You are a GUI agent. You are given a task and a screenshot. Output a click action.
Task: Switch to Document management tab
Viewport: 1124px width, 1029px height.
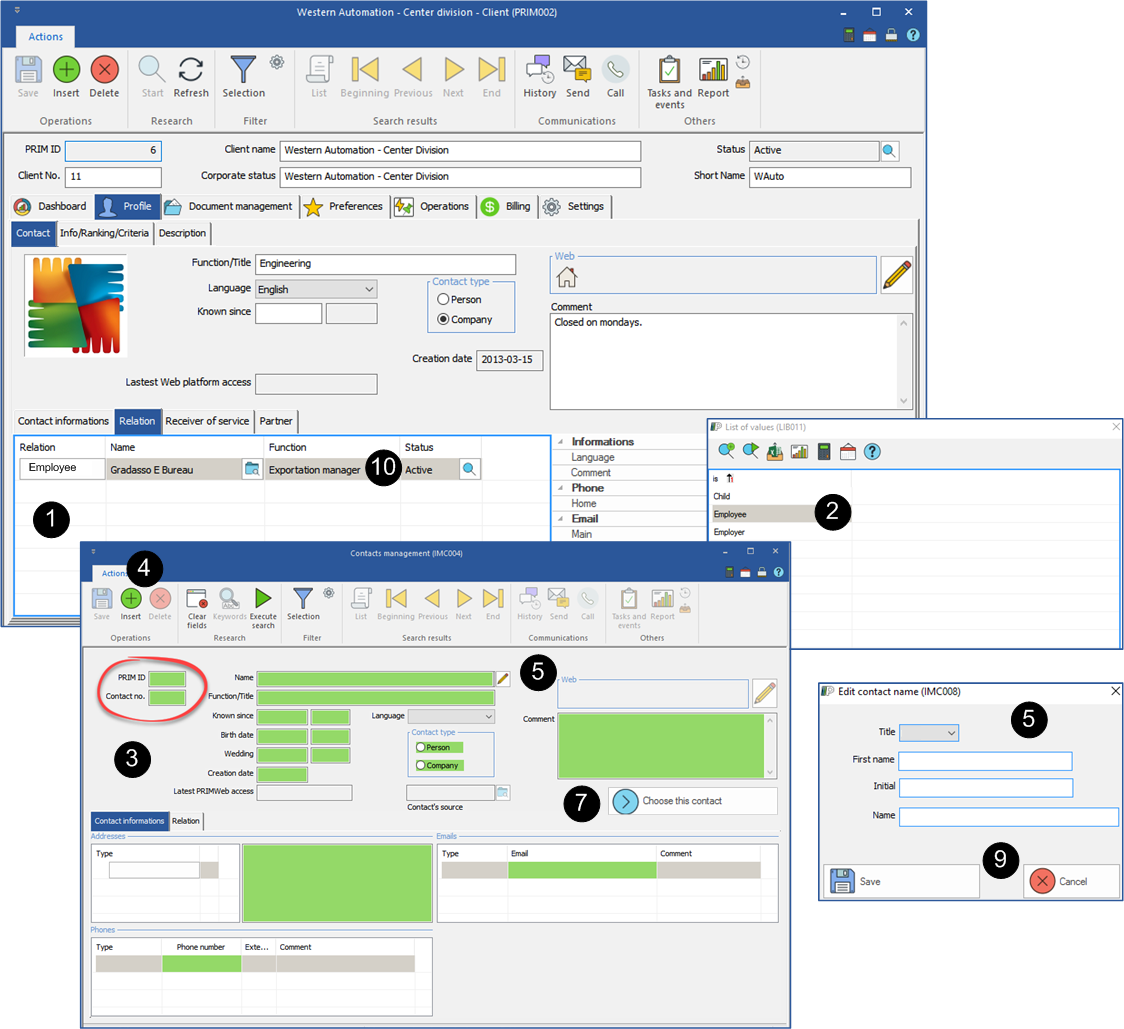pyautogui.click(x=229, y=207)
